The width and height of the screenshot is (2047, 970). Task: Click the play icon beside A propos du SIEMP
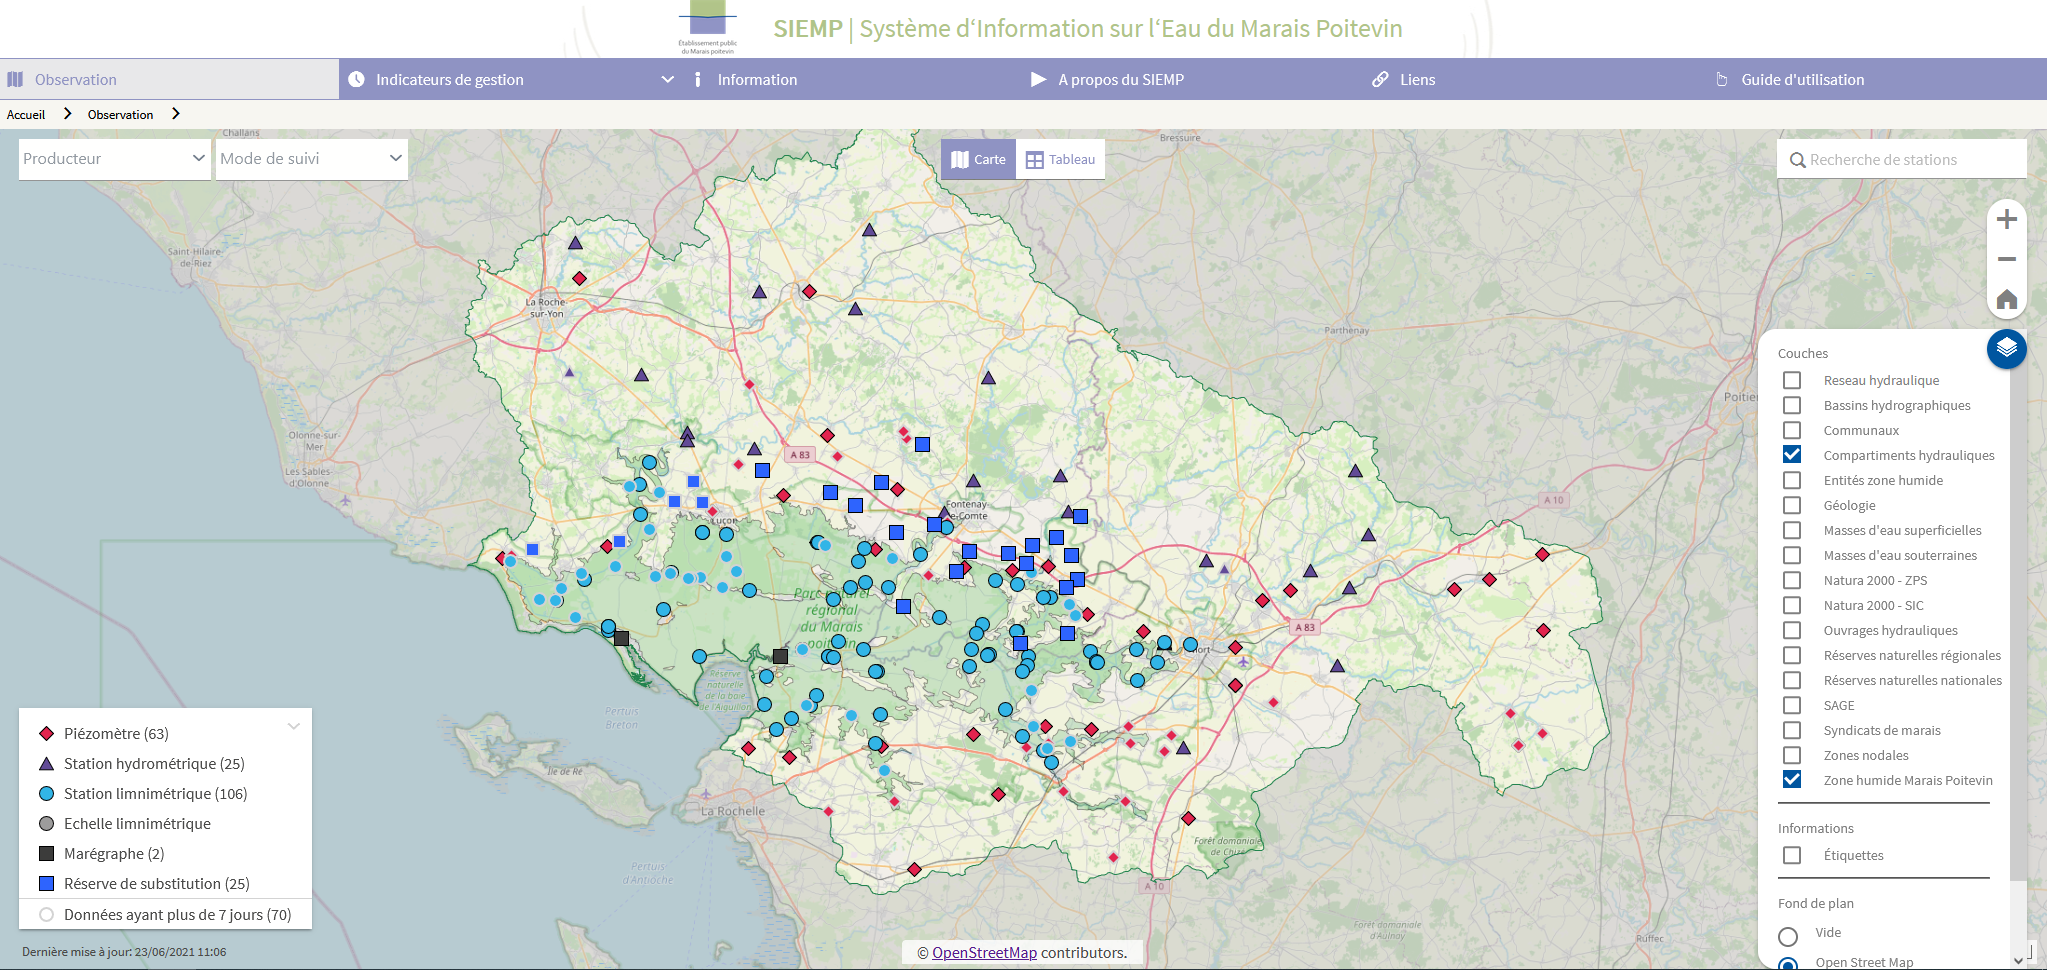tap(1038, 79)
